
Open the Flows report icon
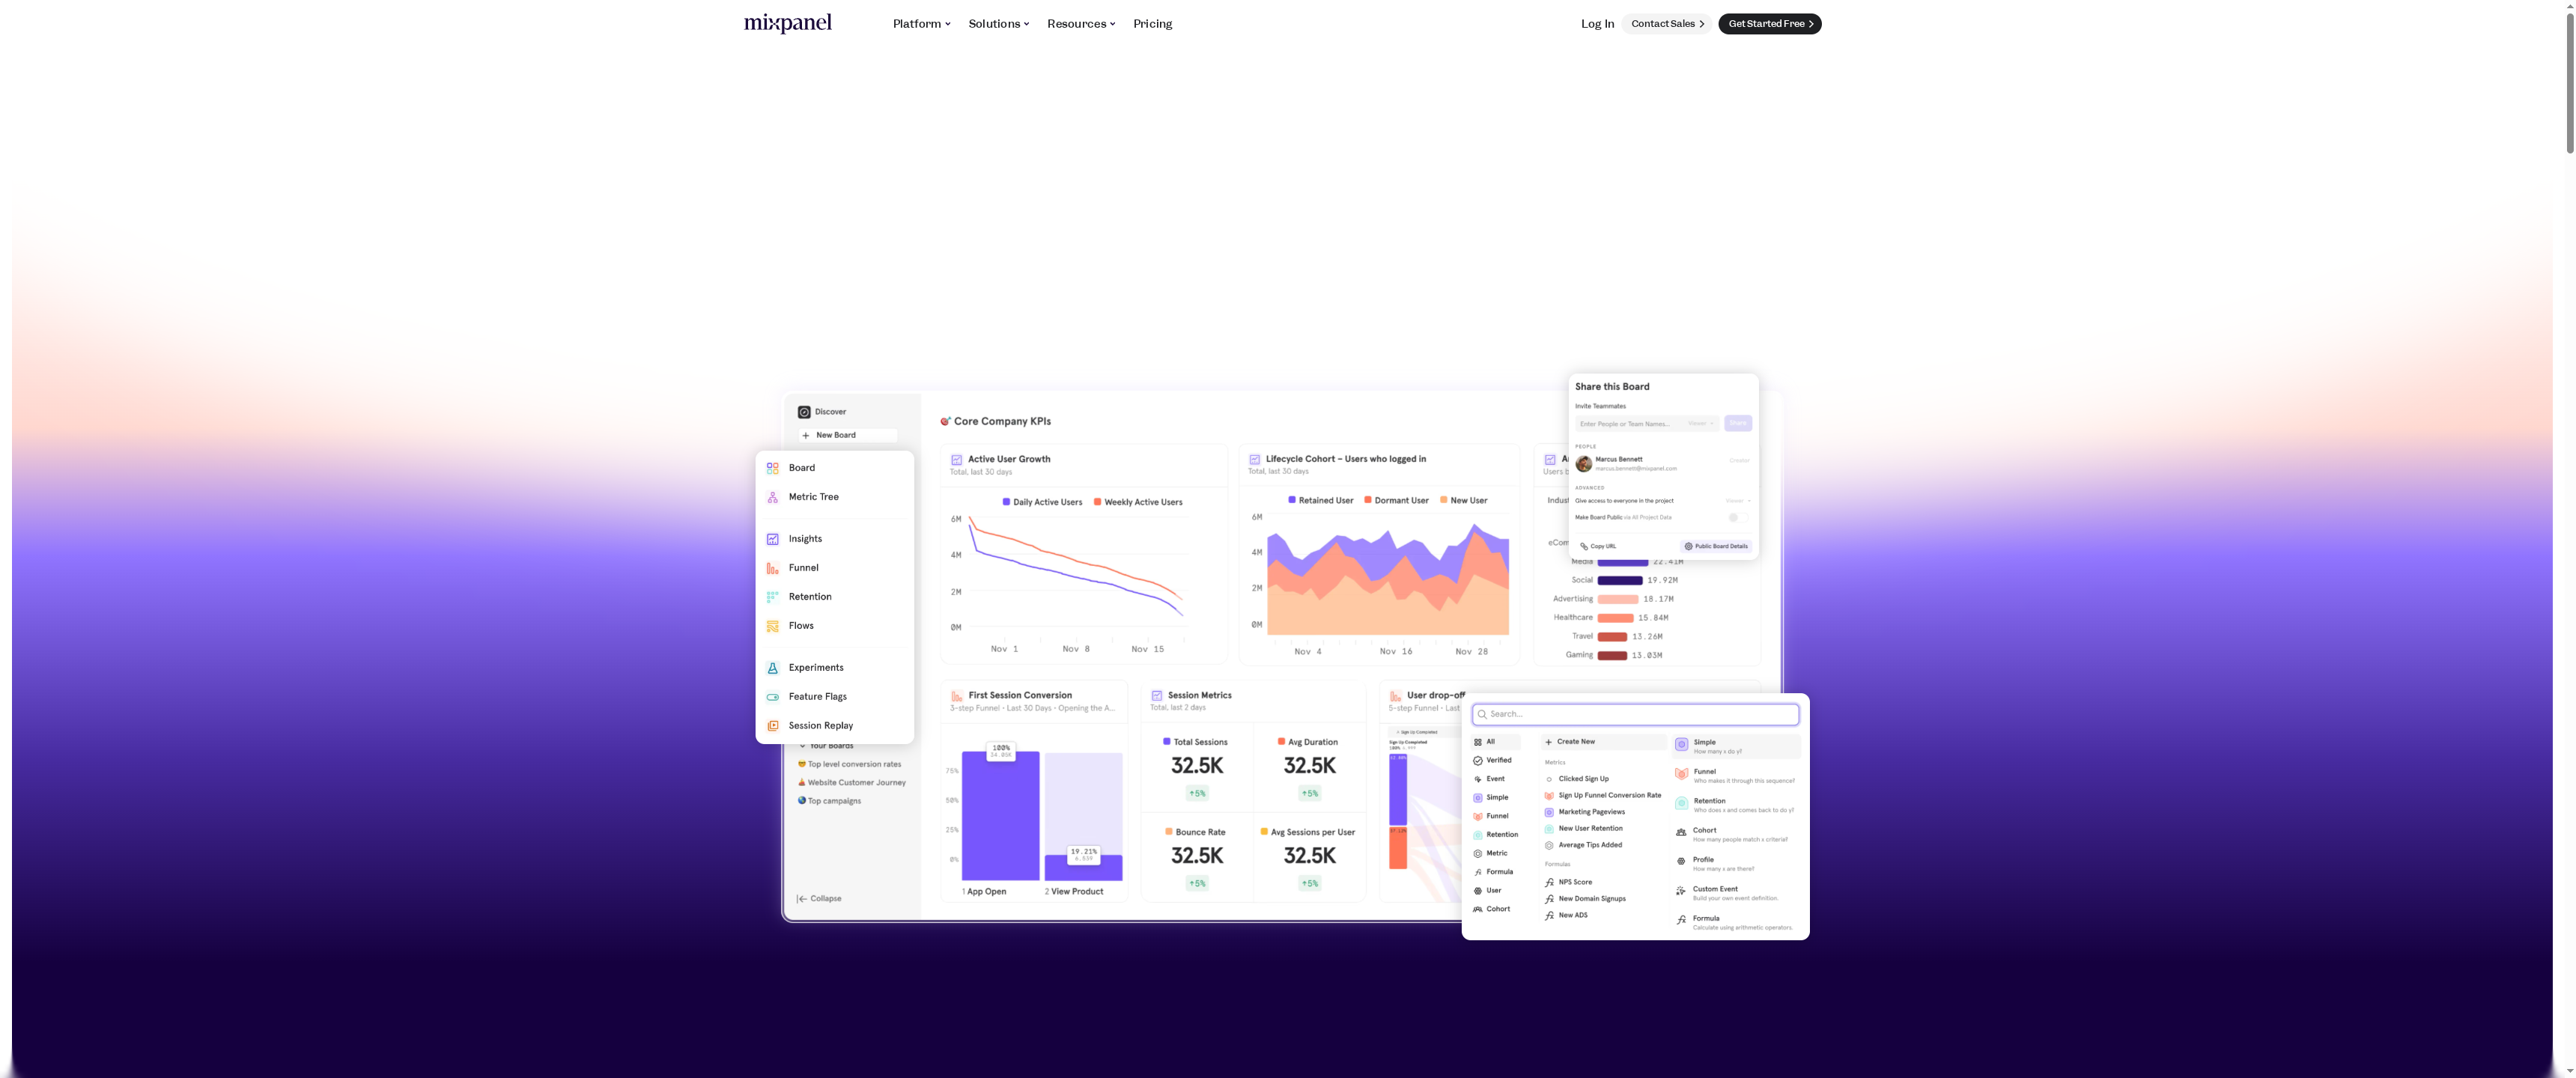coord(772,625)
